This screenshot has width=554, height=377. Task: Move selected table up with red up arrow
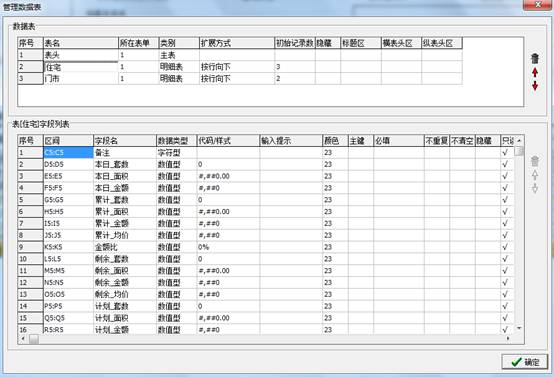point(535,72)
